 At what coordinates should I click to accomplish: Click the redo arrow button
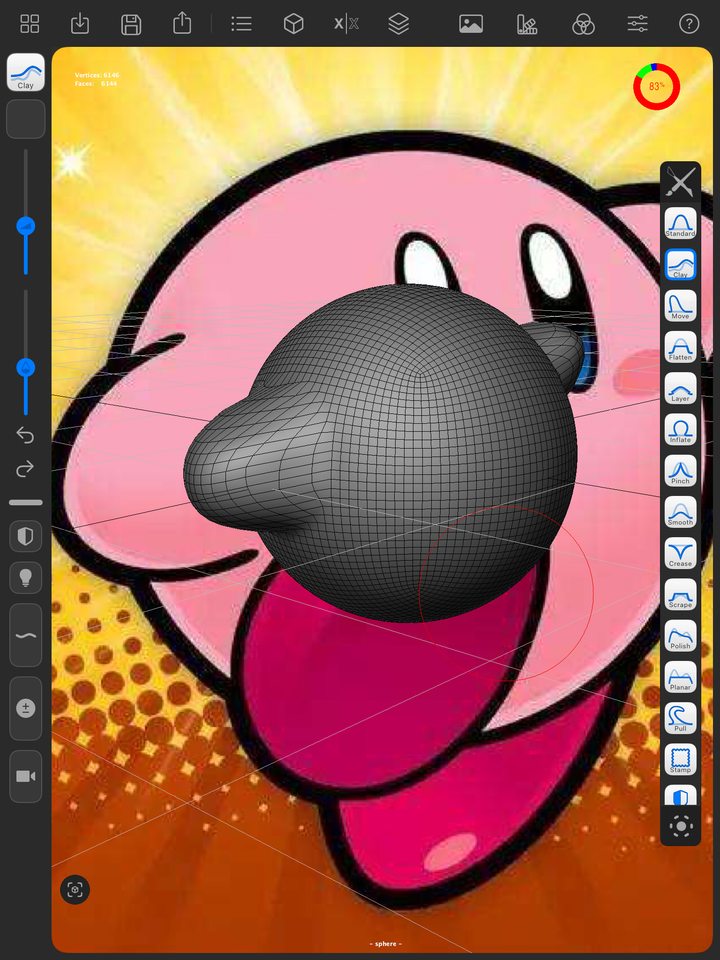25,469
